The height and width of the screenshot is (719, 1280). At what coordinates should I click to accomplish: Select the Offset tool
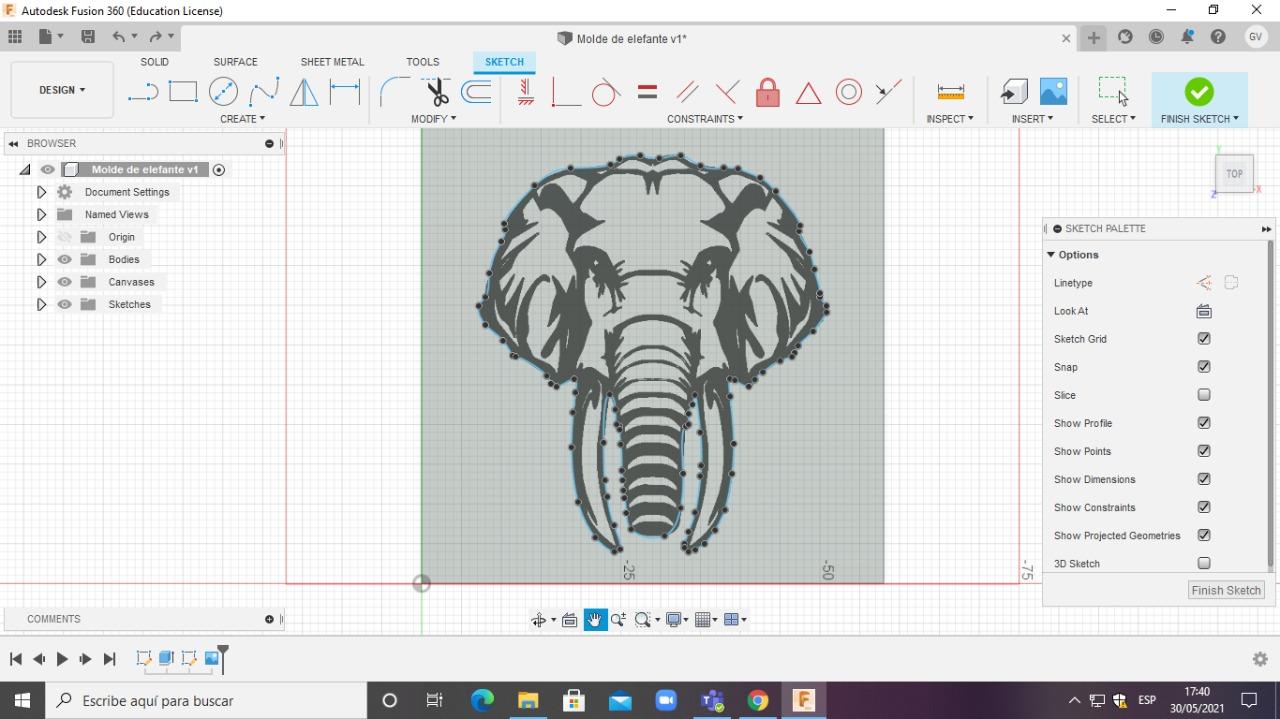[476, 92]
